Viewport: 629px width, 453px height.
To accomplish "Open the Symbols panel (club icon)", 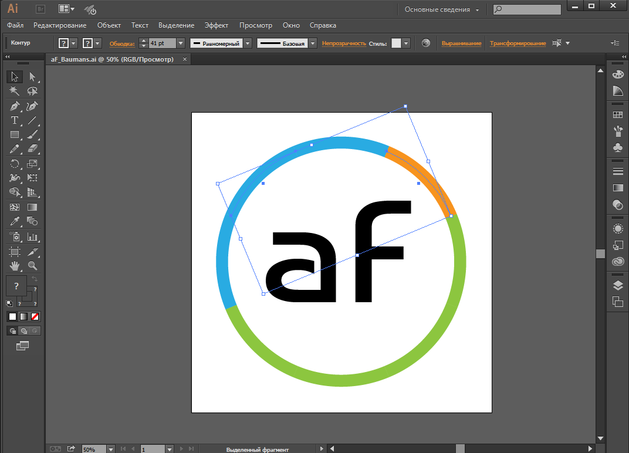I will [x=618, y=148].
